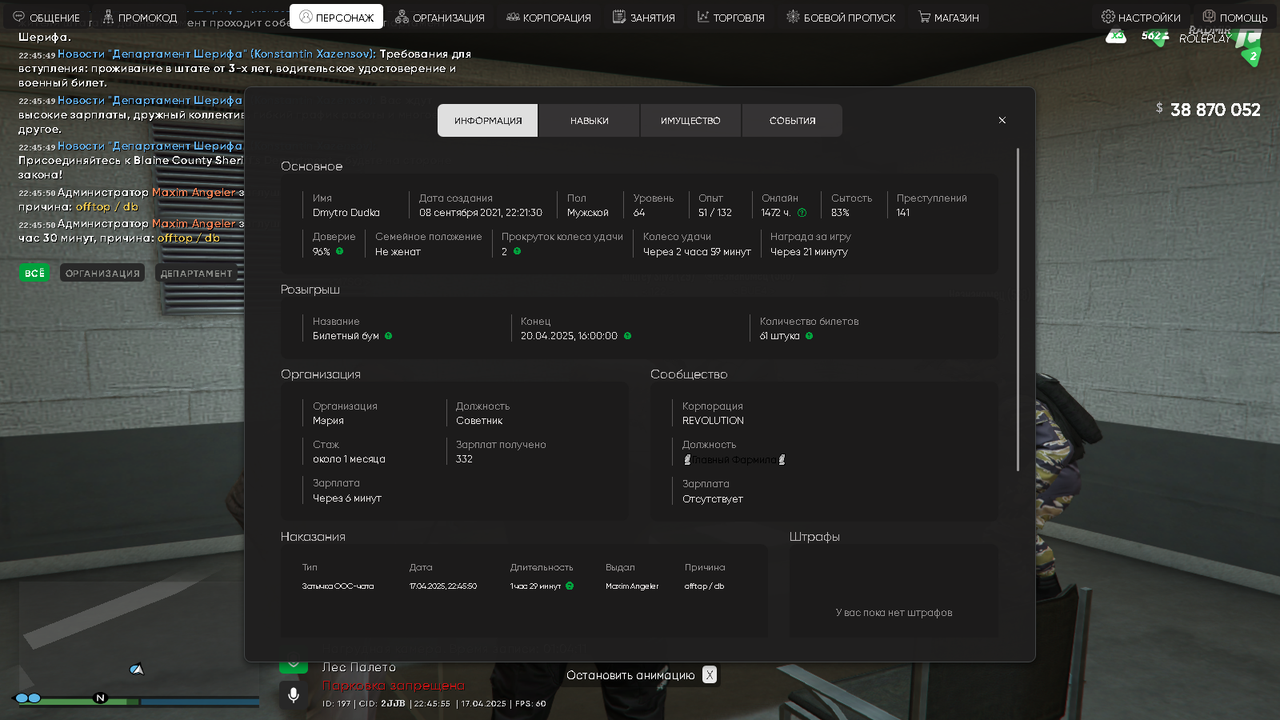Select the ПЕРСОНАЖ menu item
Viewport: 1280px width, 720px height.
point(336,17)
